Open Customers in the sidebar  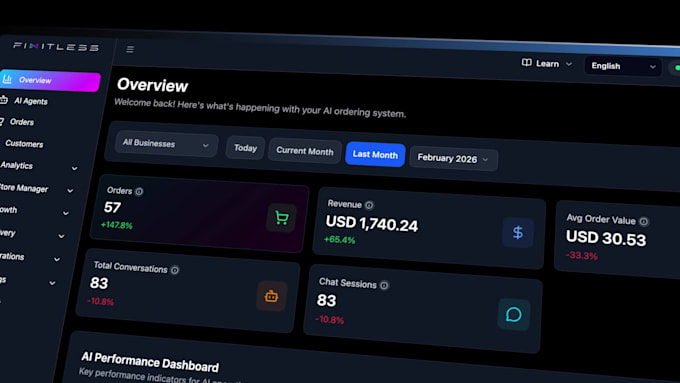(24, 144)
